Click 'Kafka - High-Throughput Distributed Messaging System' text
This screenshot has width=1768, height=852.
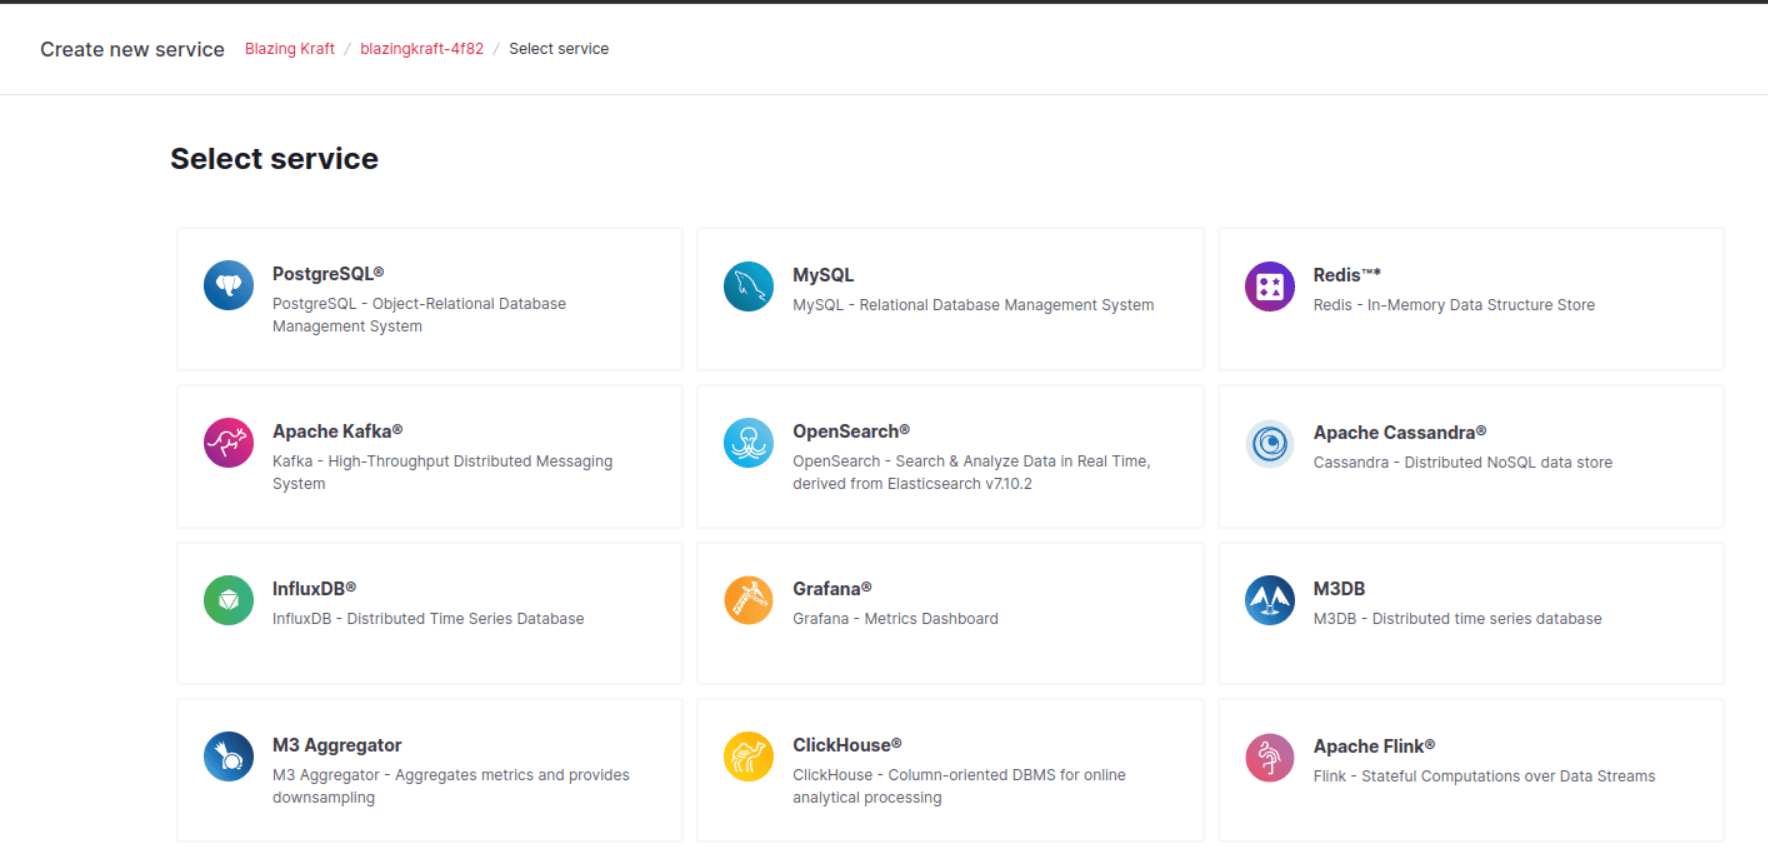(442, 472)
